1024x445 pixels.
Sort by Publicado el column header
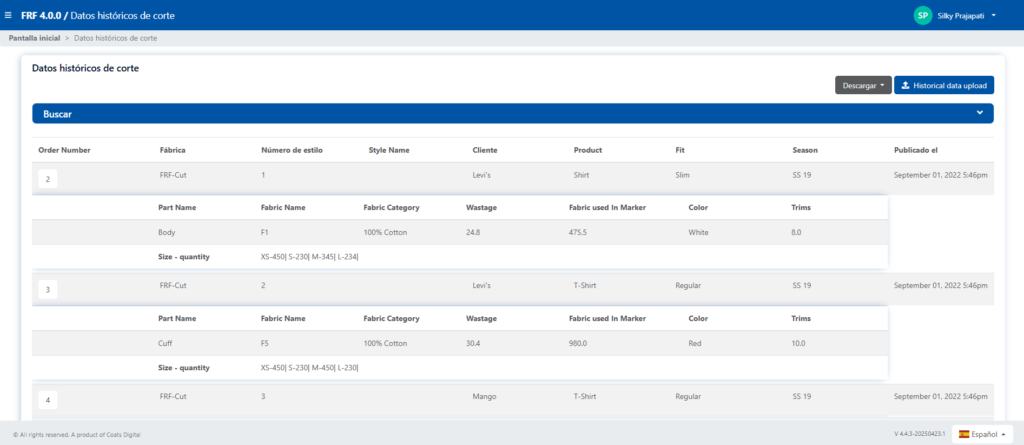(916, 150)
